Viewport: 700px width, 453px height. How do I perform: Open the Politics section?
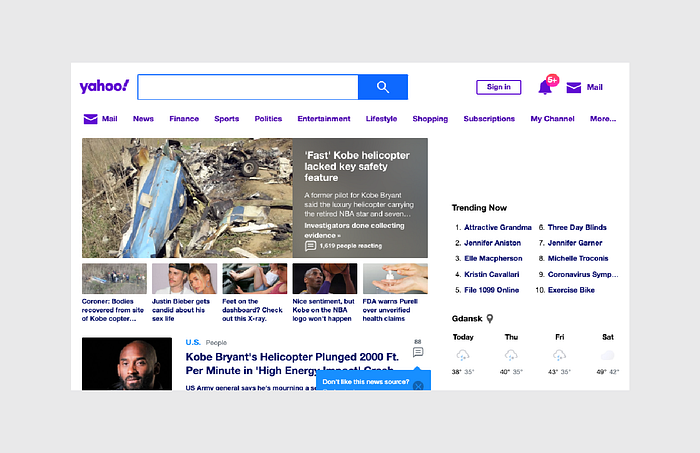(x=268, y=119)
